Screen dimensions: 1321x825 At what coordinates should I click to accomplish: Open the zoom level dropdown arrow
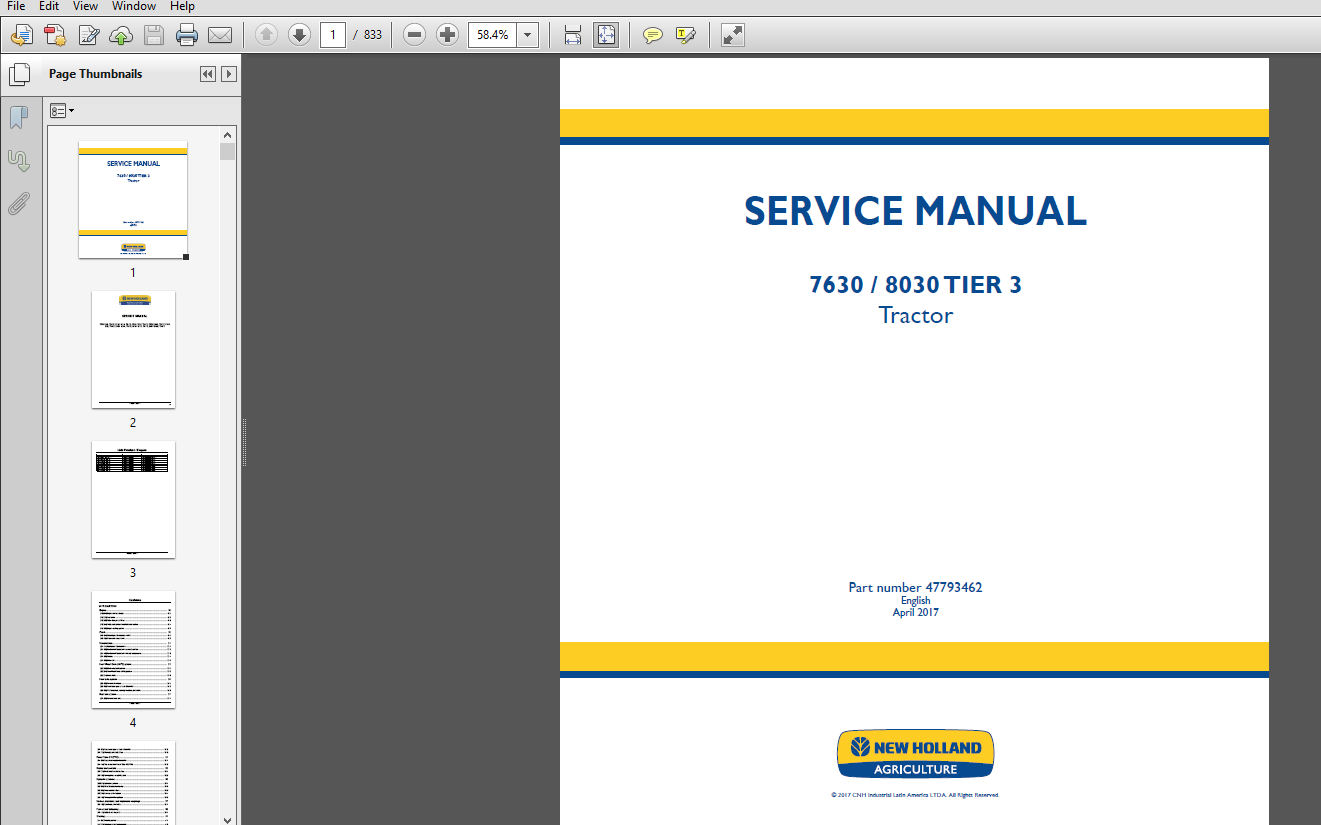tap(528, 35)
